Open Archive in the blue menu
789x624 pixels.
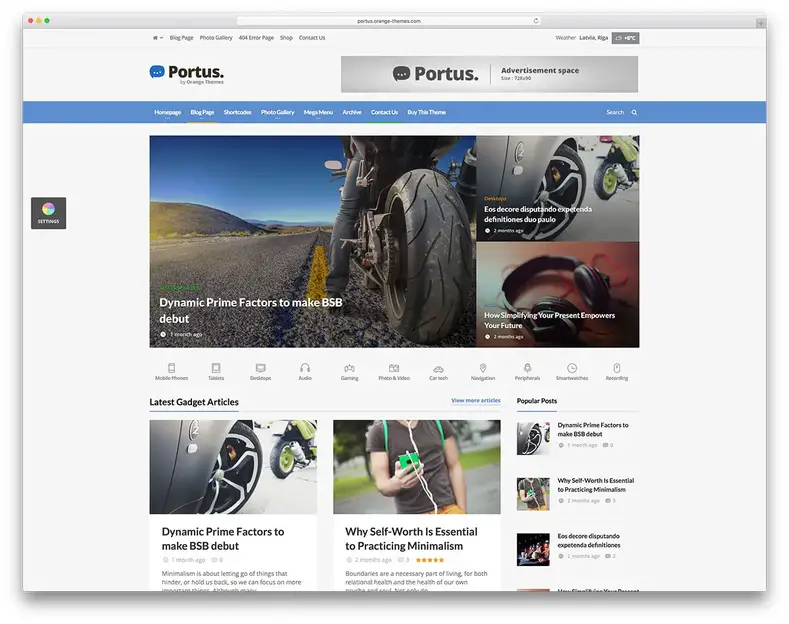click(352, 112)
